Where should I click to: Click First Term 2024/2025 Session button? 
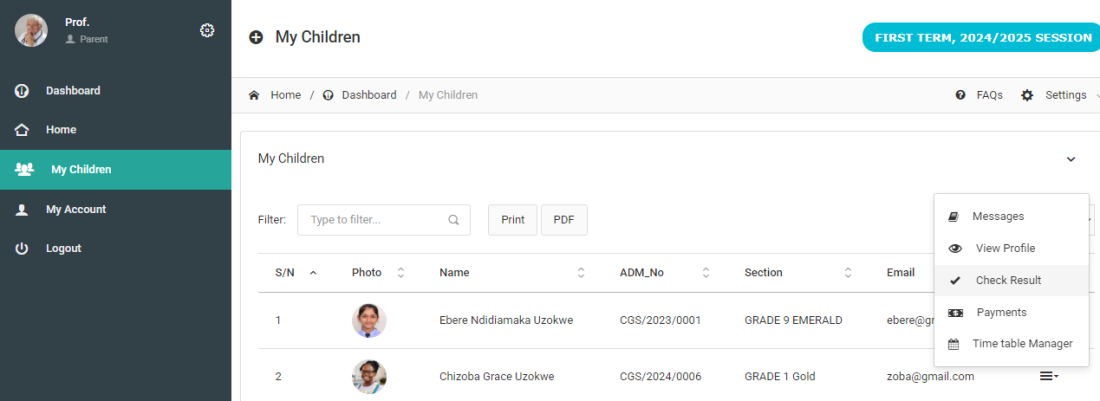[x=982, y=37]
